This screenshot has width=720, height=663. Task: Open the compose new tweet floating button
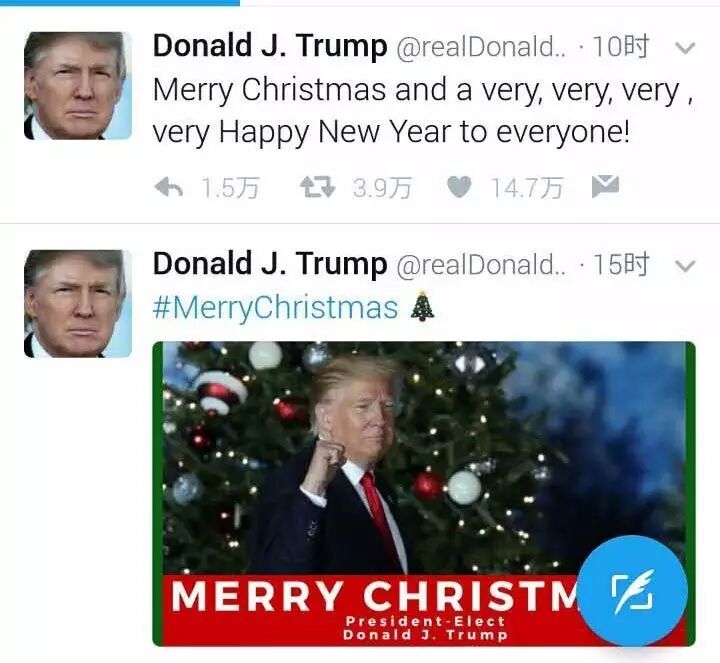(633, 590)
